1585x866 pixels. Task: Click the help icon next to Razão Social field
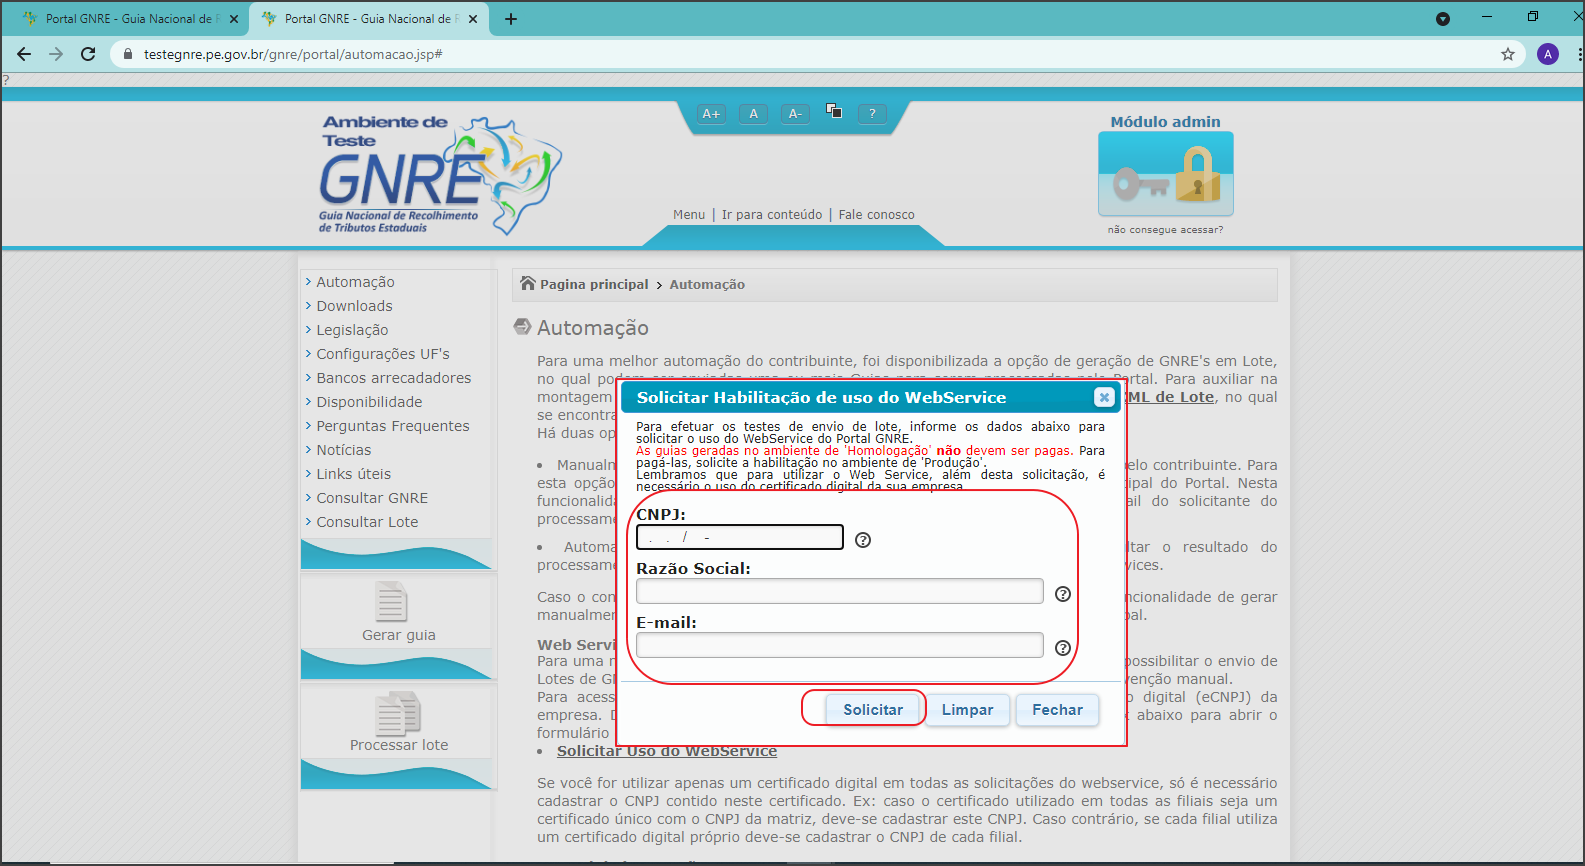(1063, 594)
